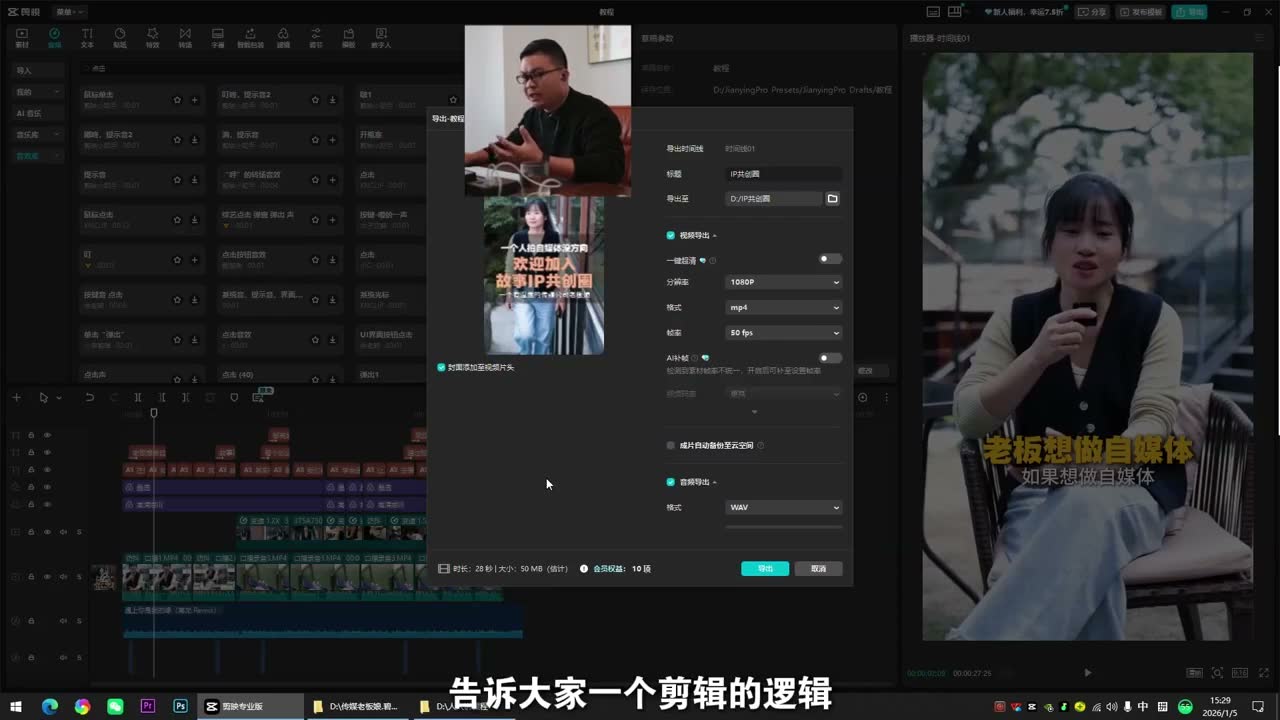
Task: Open the 转场 transitions tab
Action: 185,38
